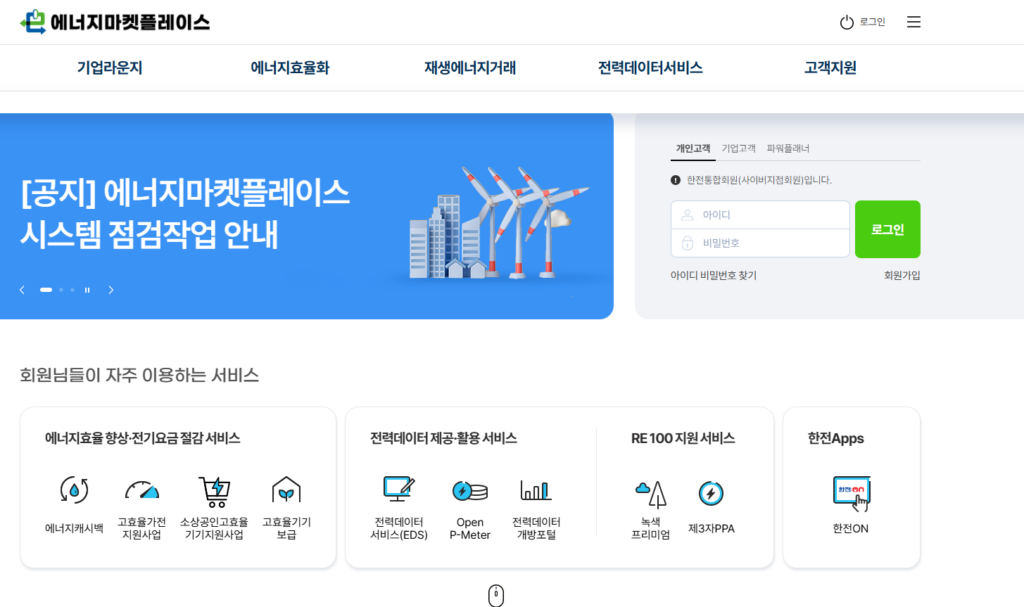The width and height of the screenshot is (1024, 607).
Task: Click the 아이디 input field
Action: tap(760, 215)
